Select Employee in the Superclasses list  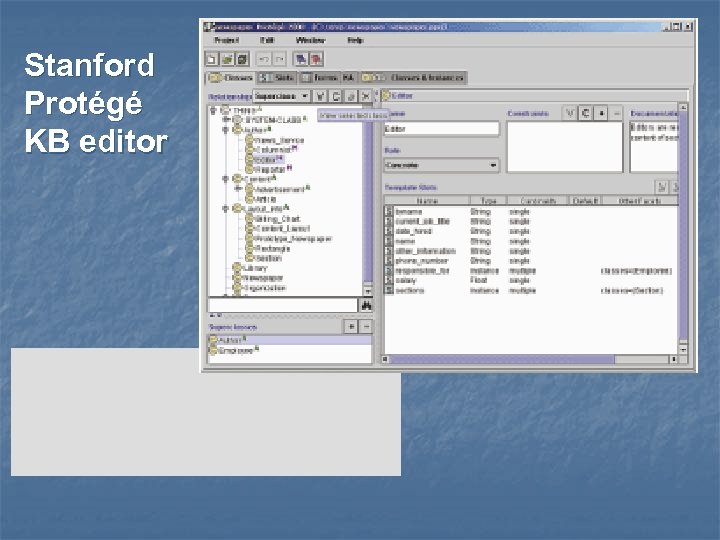pyautogui.click(x=290, y=350)
